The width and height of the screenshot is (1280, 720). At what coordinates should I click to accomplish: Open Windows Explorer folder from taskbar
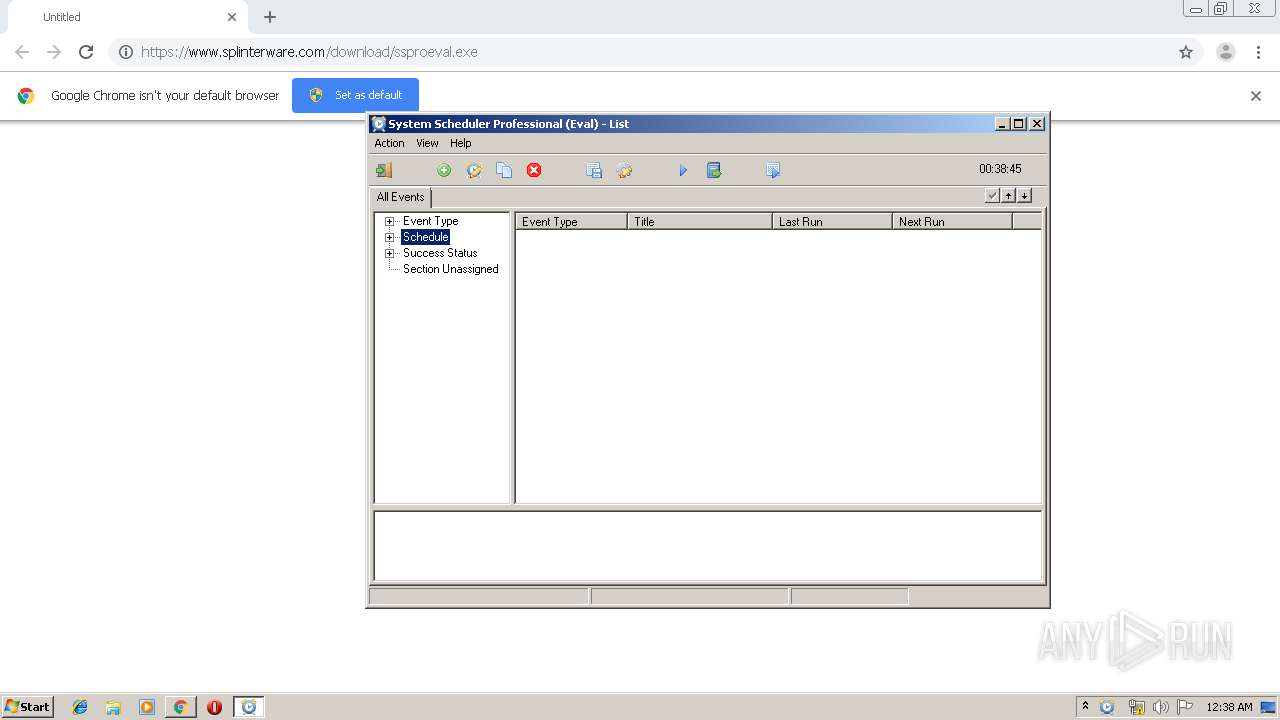click(x=113, y=707)
